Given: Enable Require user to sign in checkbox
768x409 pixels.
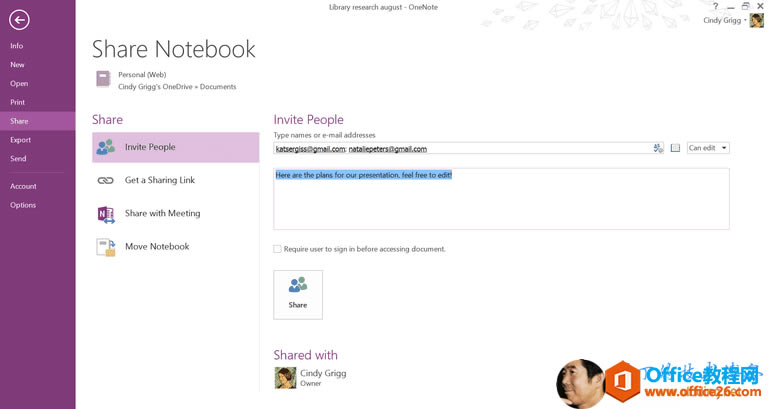Looking at the screenshot, I should pos(277,249).
